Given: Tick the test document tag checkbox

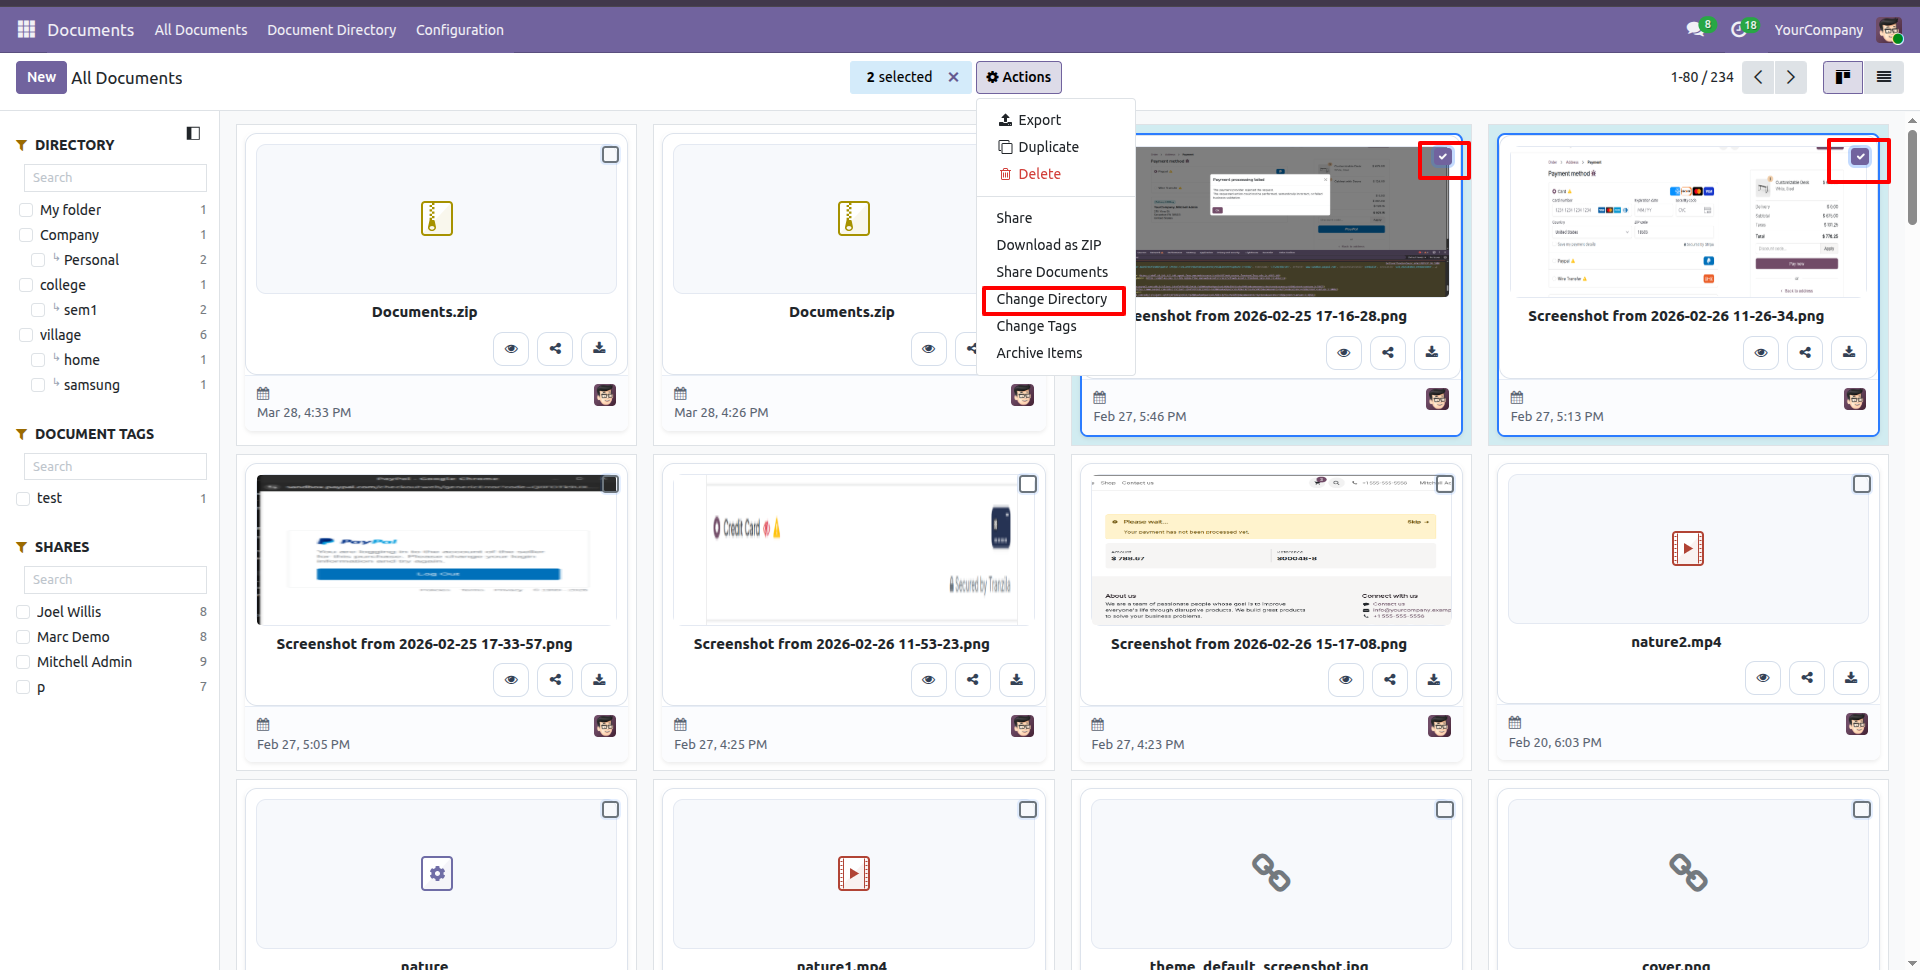Looking at the screenshot, I should click(23, 498).
